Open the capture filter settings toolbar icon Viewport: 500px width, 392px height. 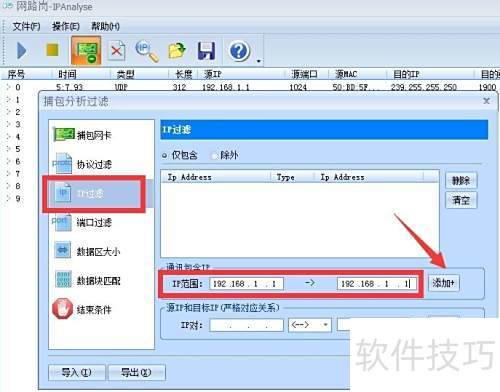coord(86,51)
